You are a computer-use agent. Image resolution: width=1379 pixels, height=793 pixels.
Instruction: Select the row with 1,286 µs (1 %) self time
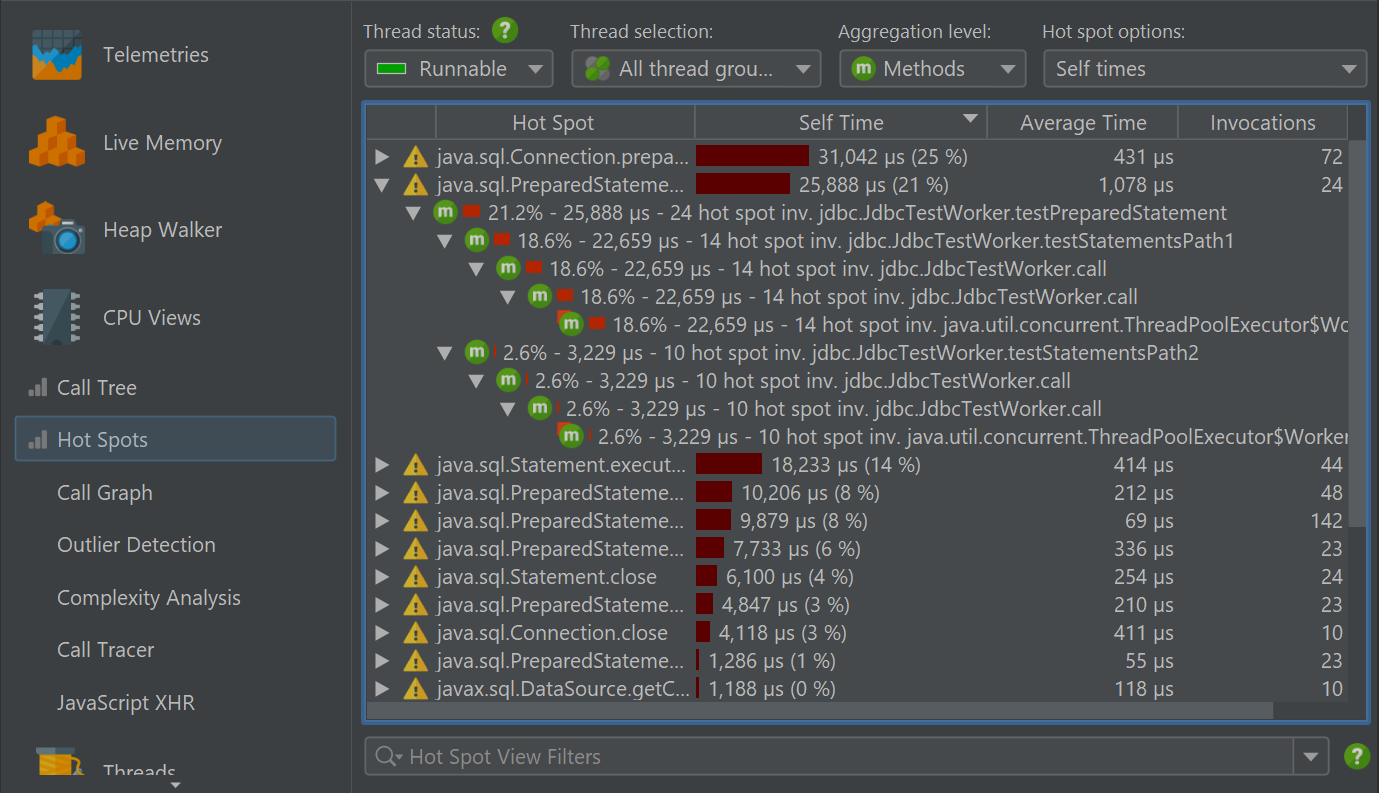point(857,661)
